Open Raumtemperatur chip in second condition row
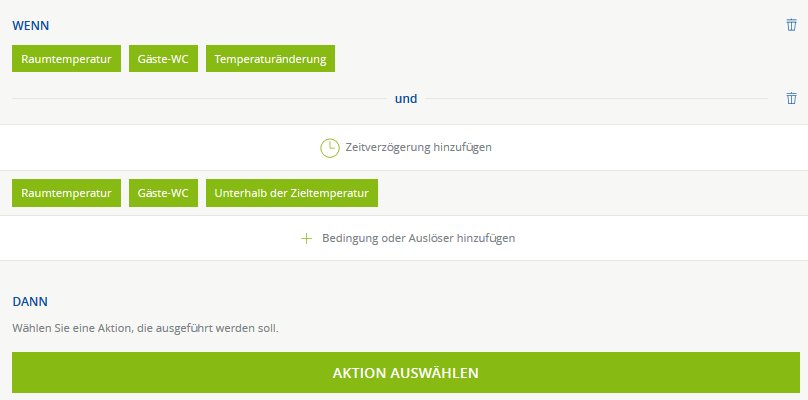The image size is (808, 400). coord(66,193)
